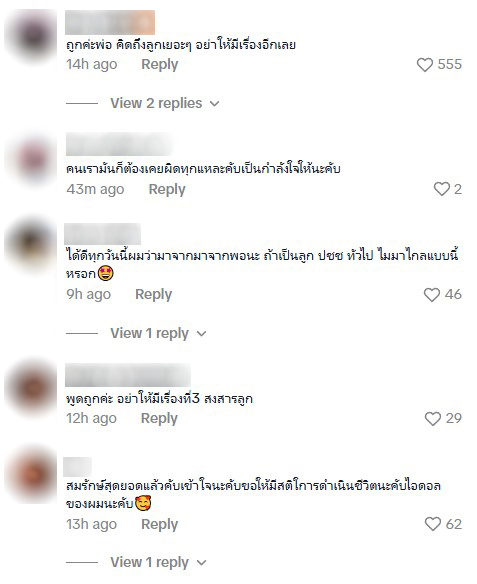Reply to the 9h ago comment

click(x=153, y=294)
